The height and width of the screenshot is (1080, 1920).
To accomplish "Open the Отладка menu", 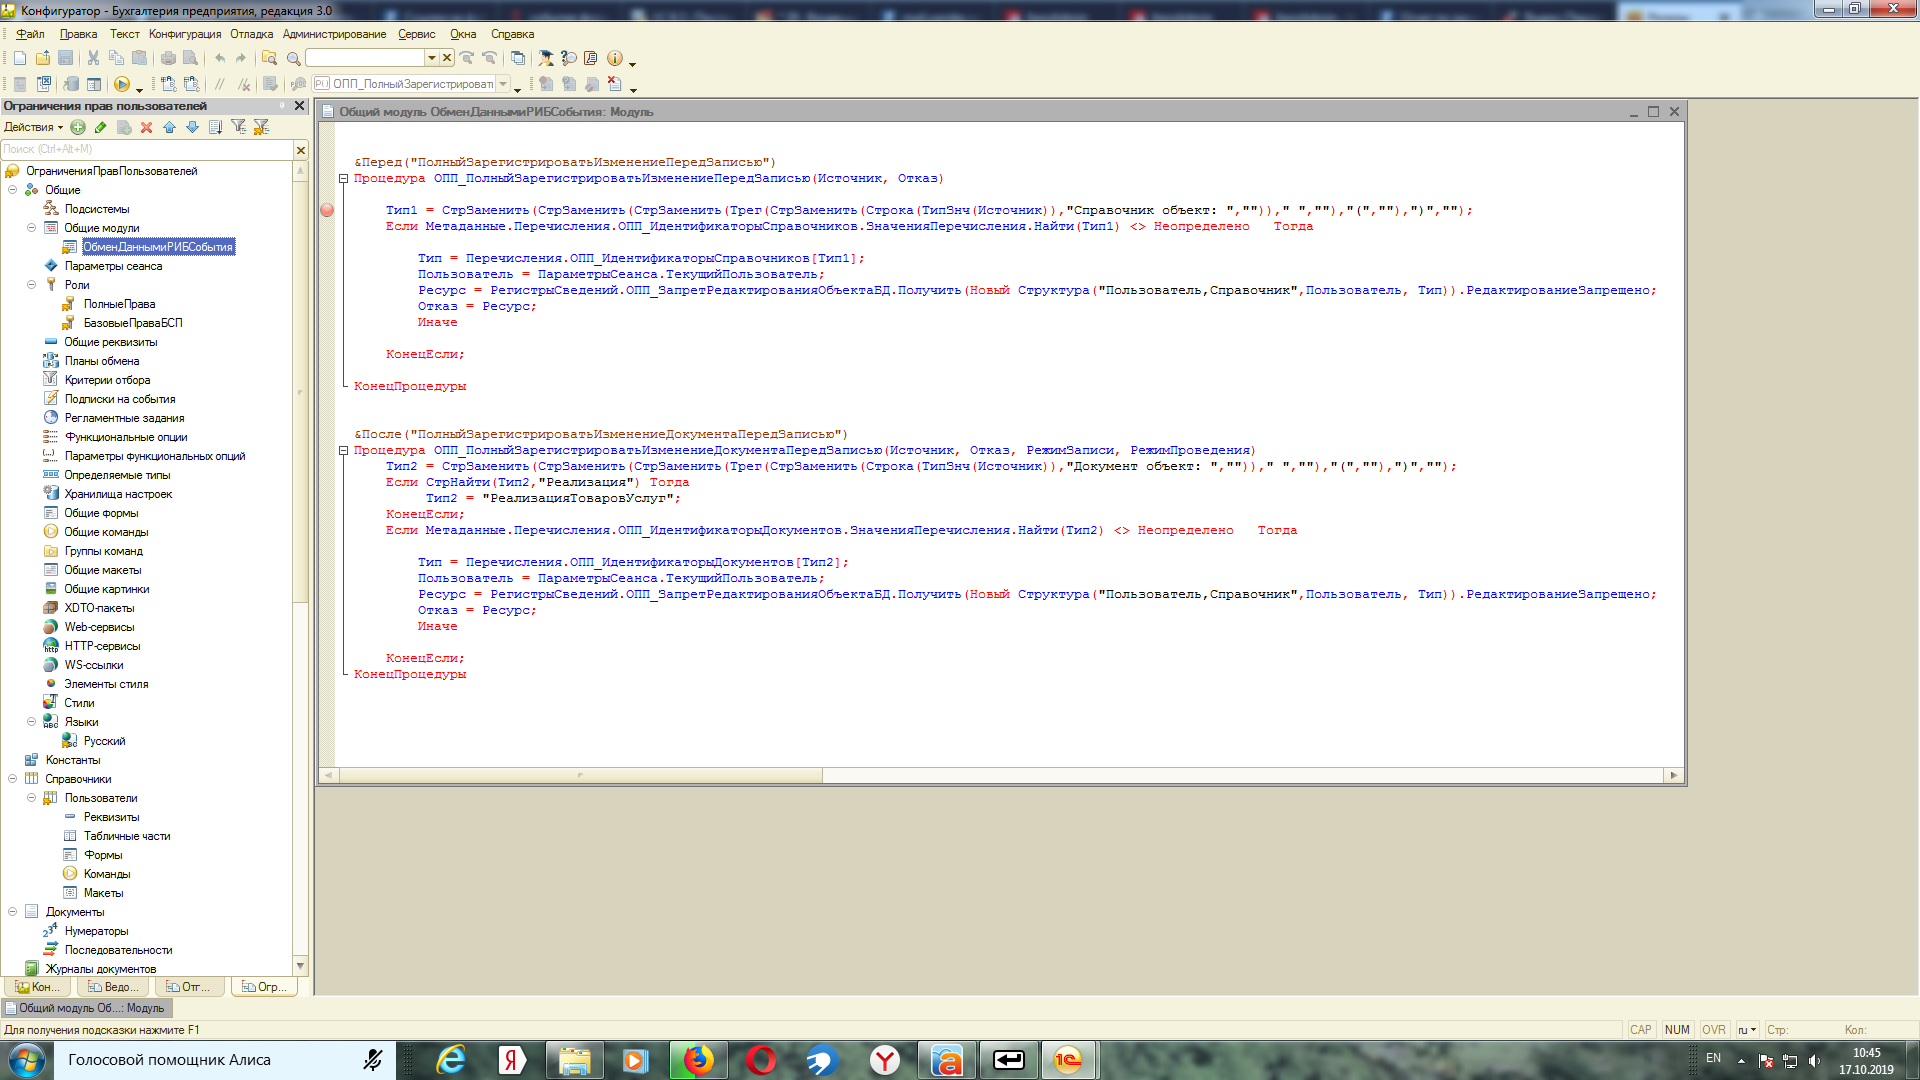I will tap(252, 34).
